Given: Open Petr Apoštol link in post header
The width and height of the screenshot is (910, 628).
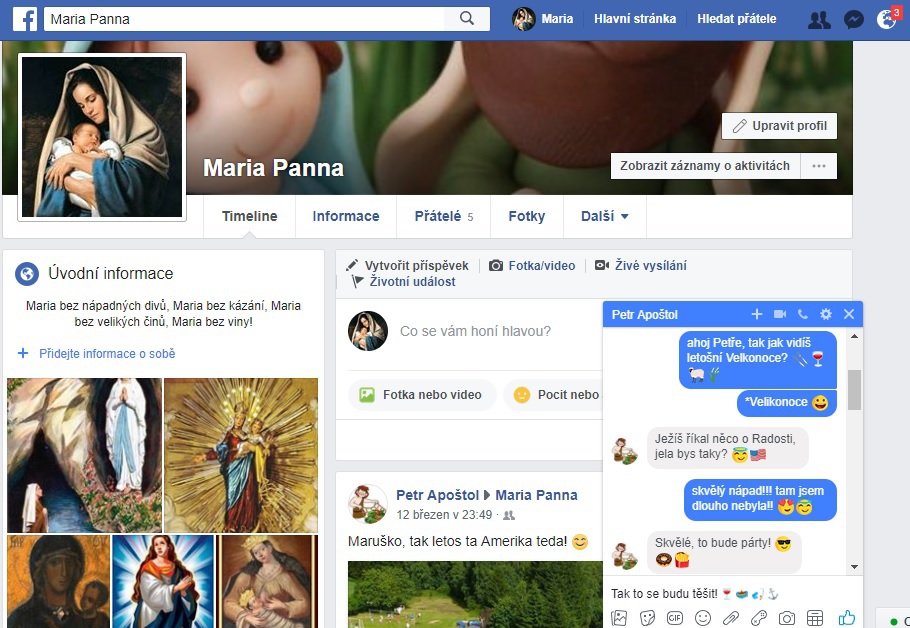Looking at the screenshot, I should point(438,495).
